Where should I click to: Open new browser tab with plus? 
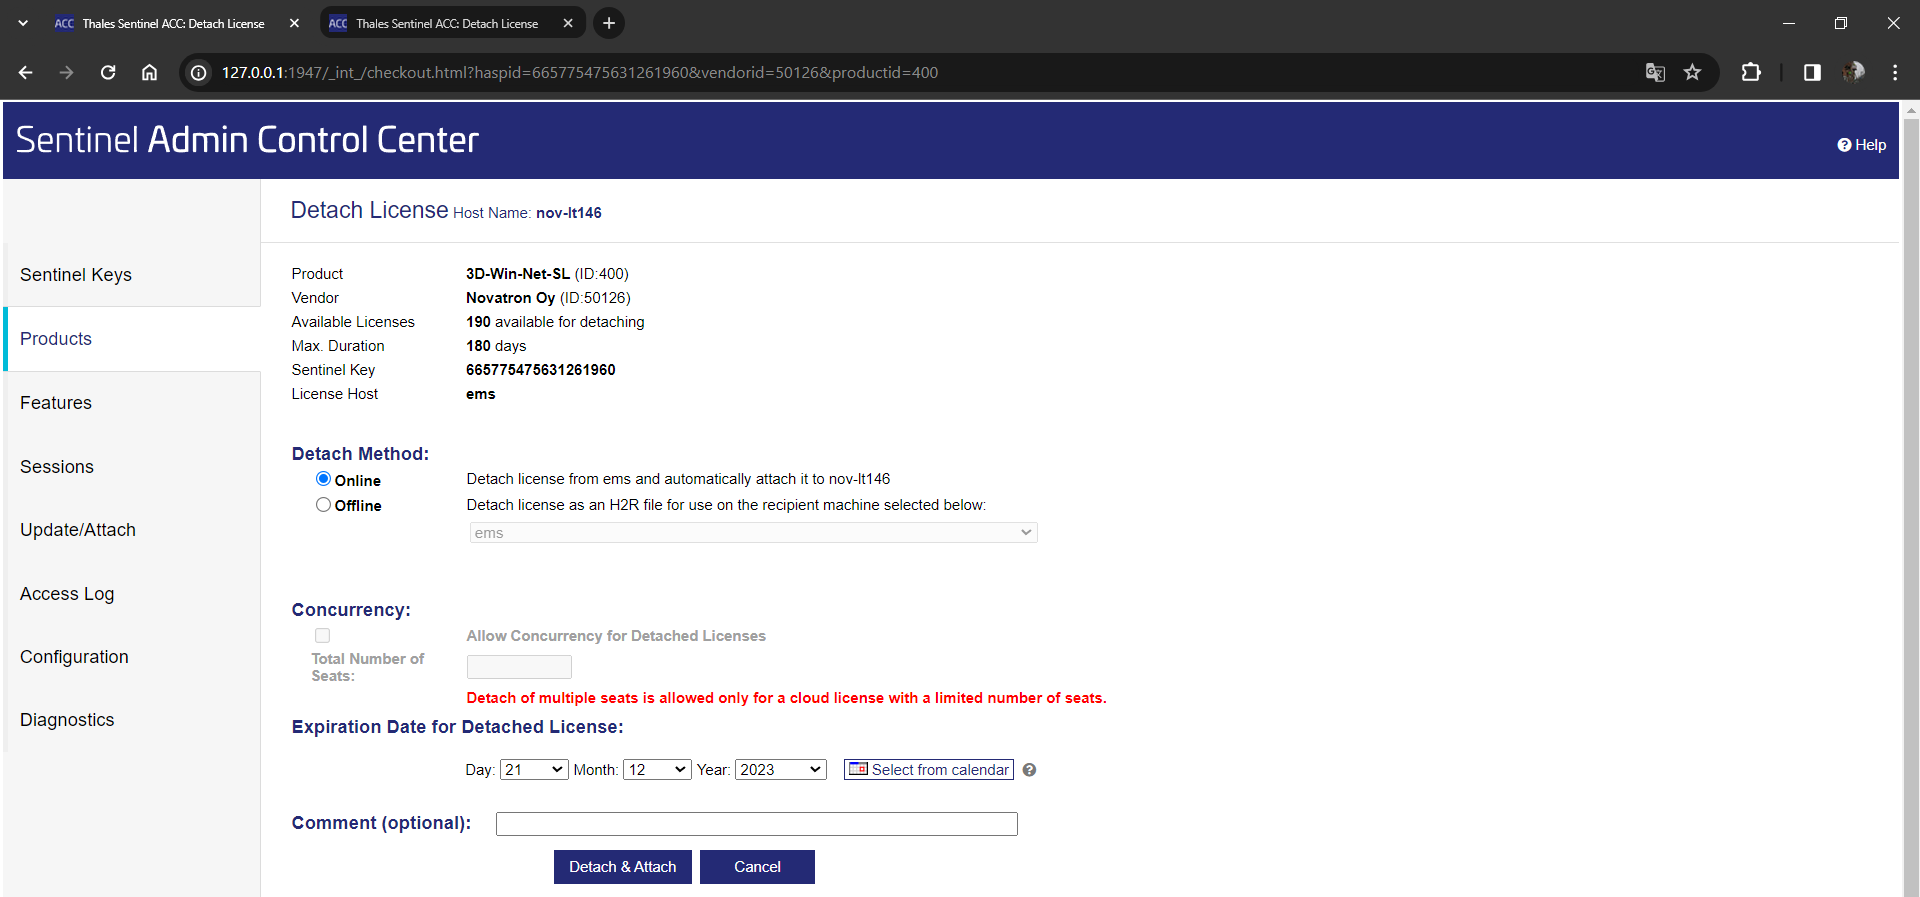pyautogui.click(x=608, y=23)
